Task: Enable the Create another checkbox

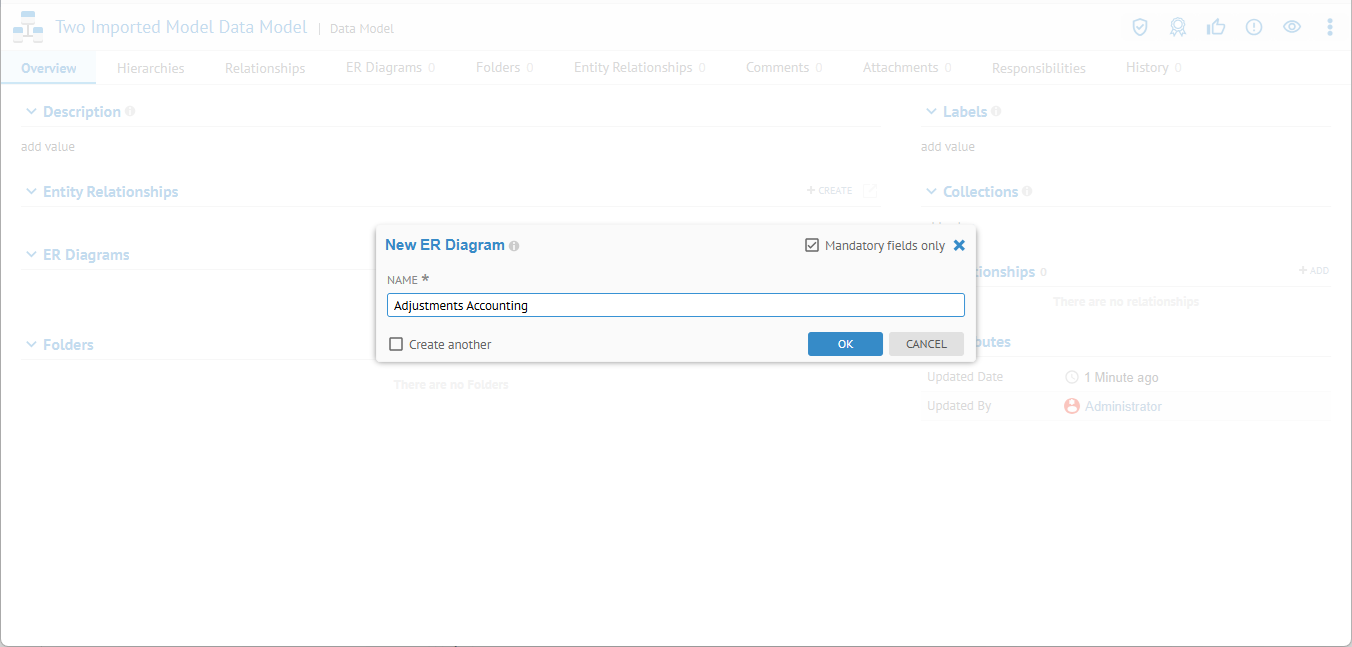Action: (396, 344)
